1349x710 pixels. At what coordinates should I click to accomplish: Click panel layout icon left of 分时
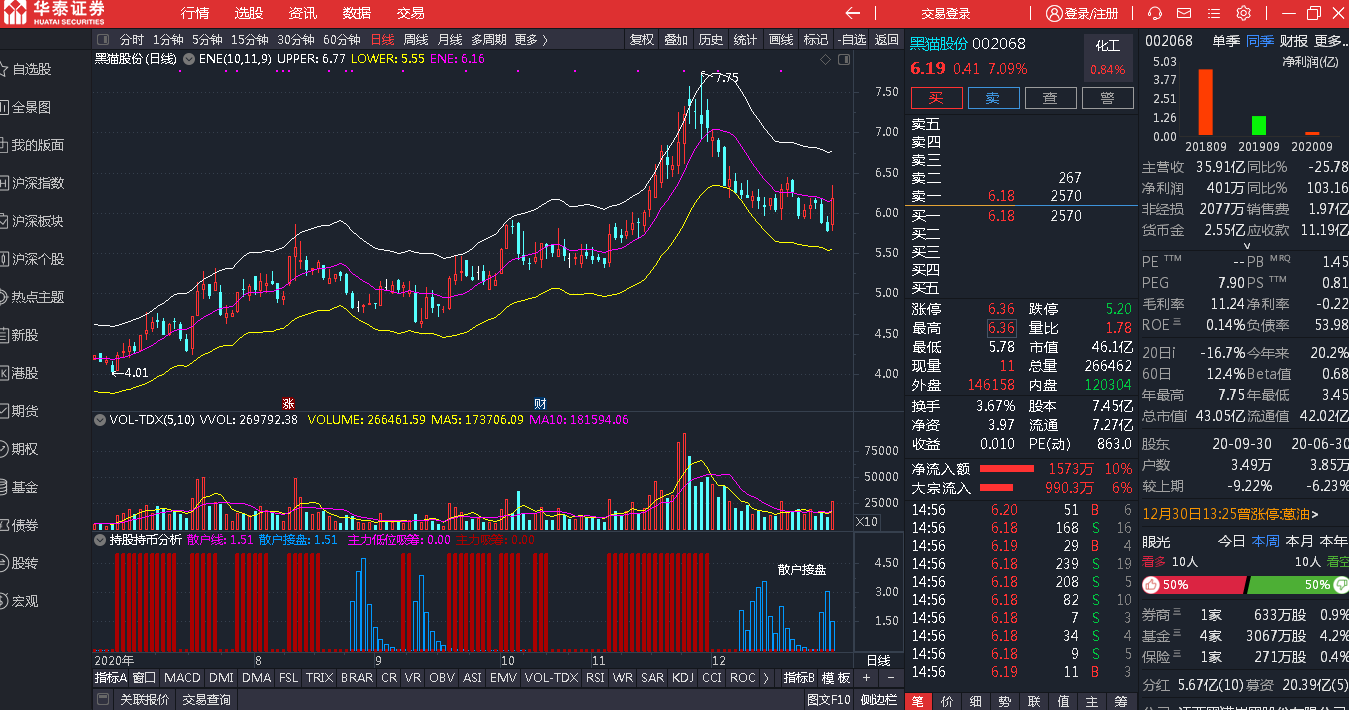(x=104, y=40)
